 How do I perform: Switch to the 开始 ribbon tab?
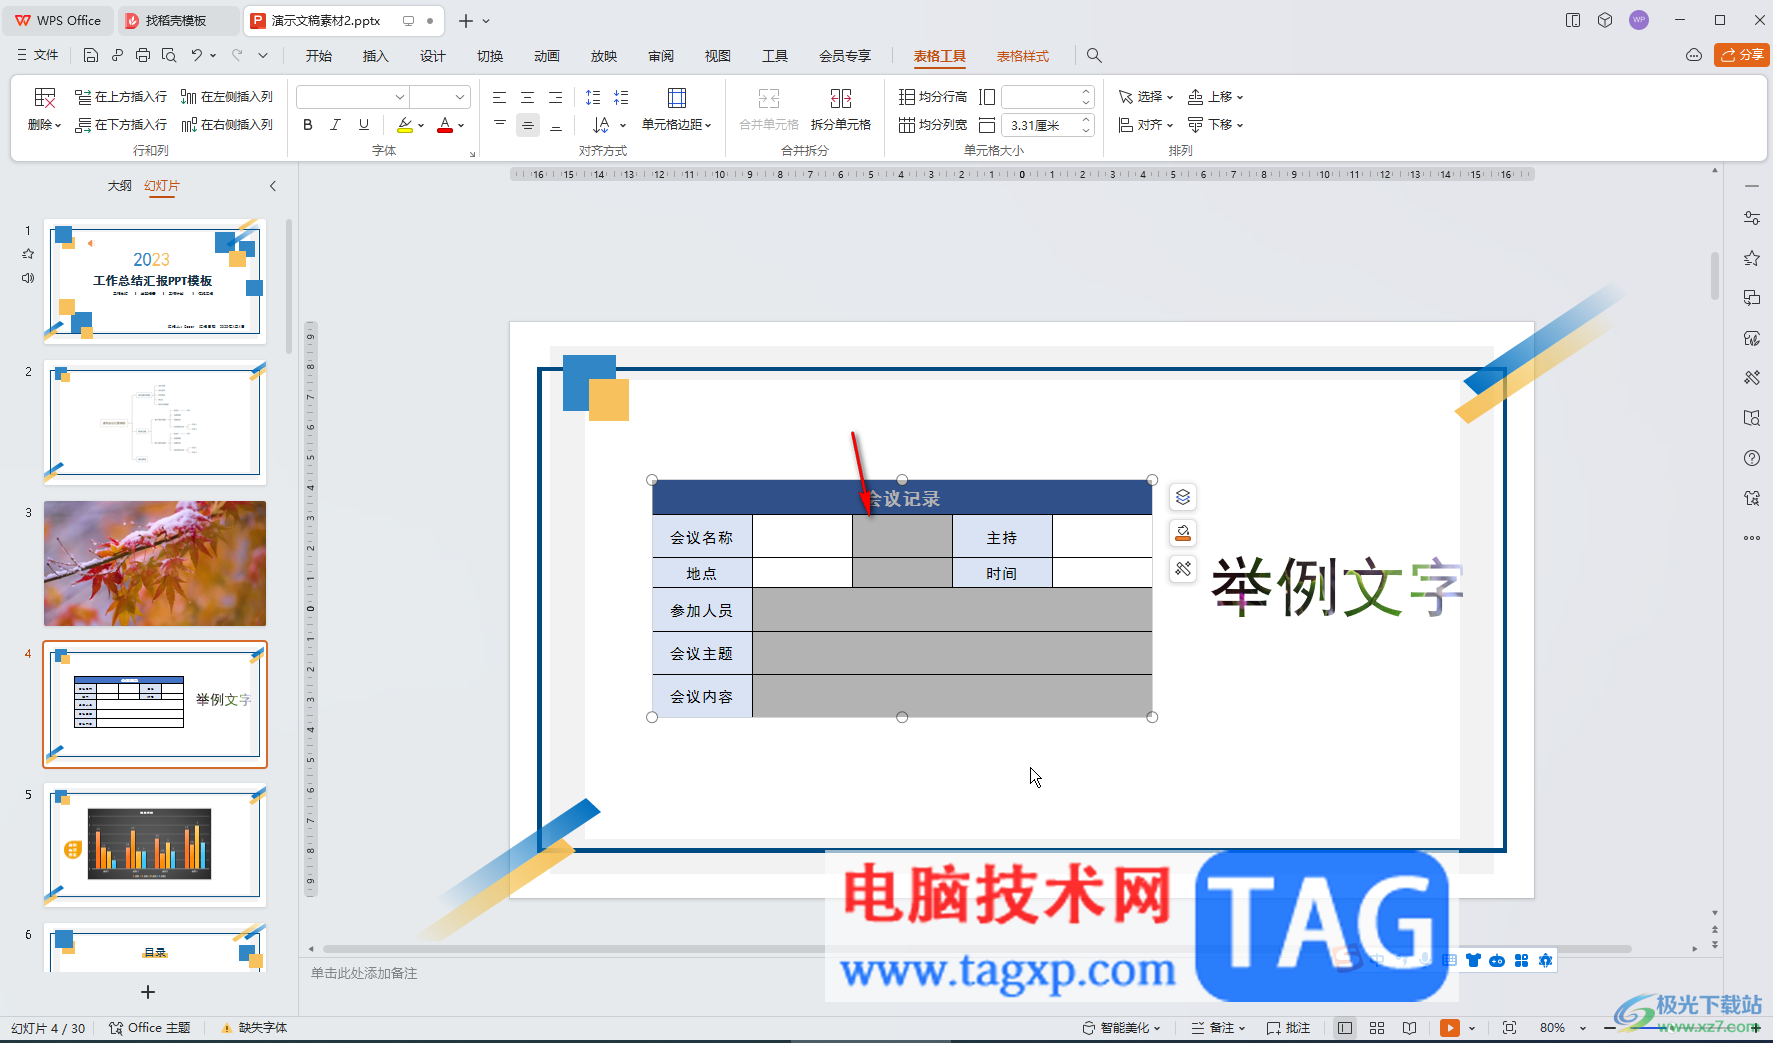pyautogui.click(x=319, y=56)
